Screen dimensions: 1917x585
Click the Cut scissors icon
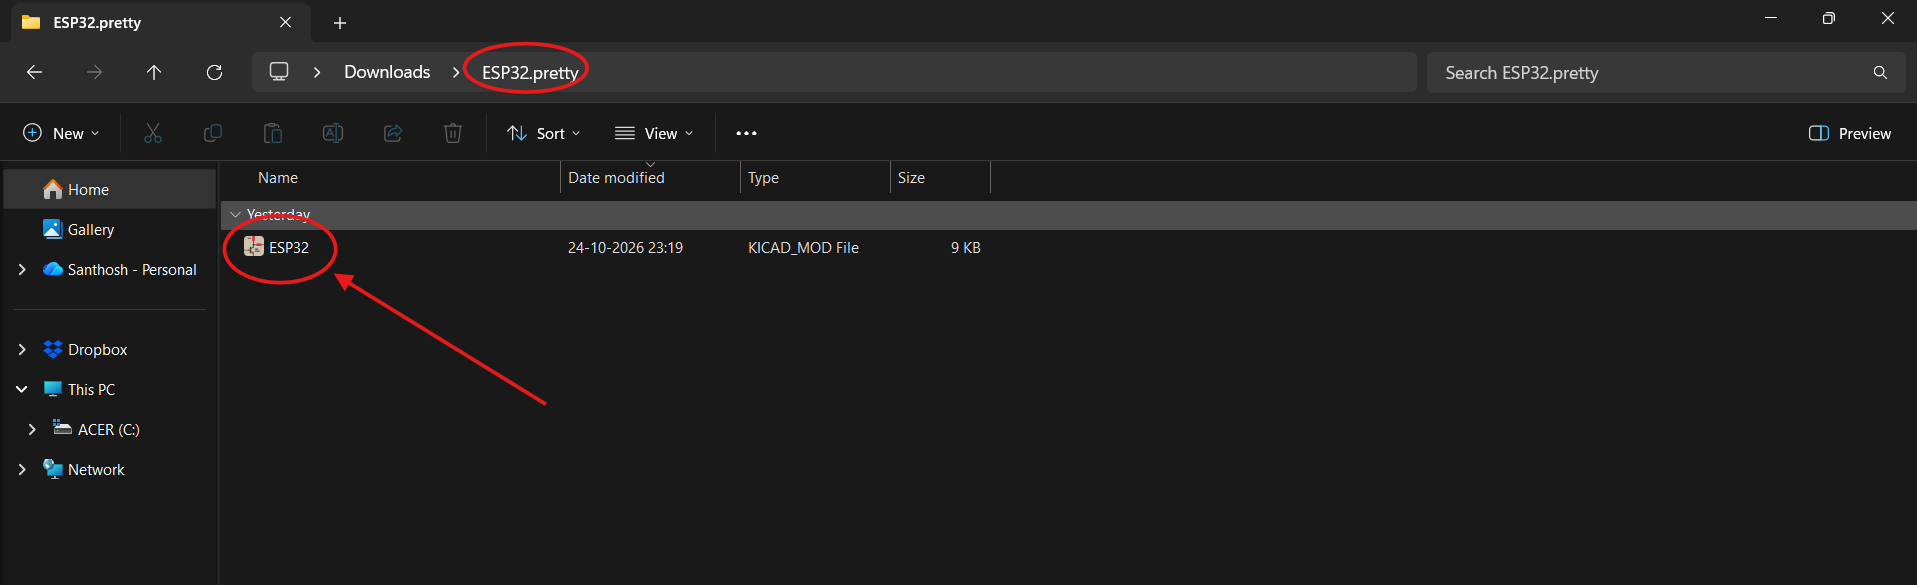point(153,133)
